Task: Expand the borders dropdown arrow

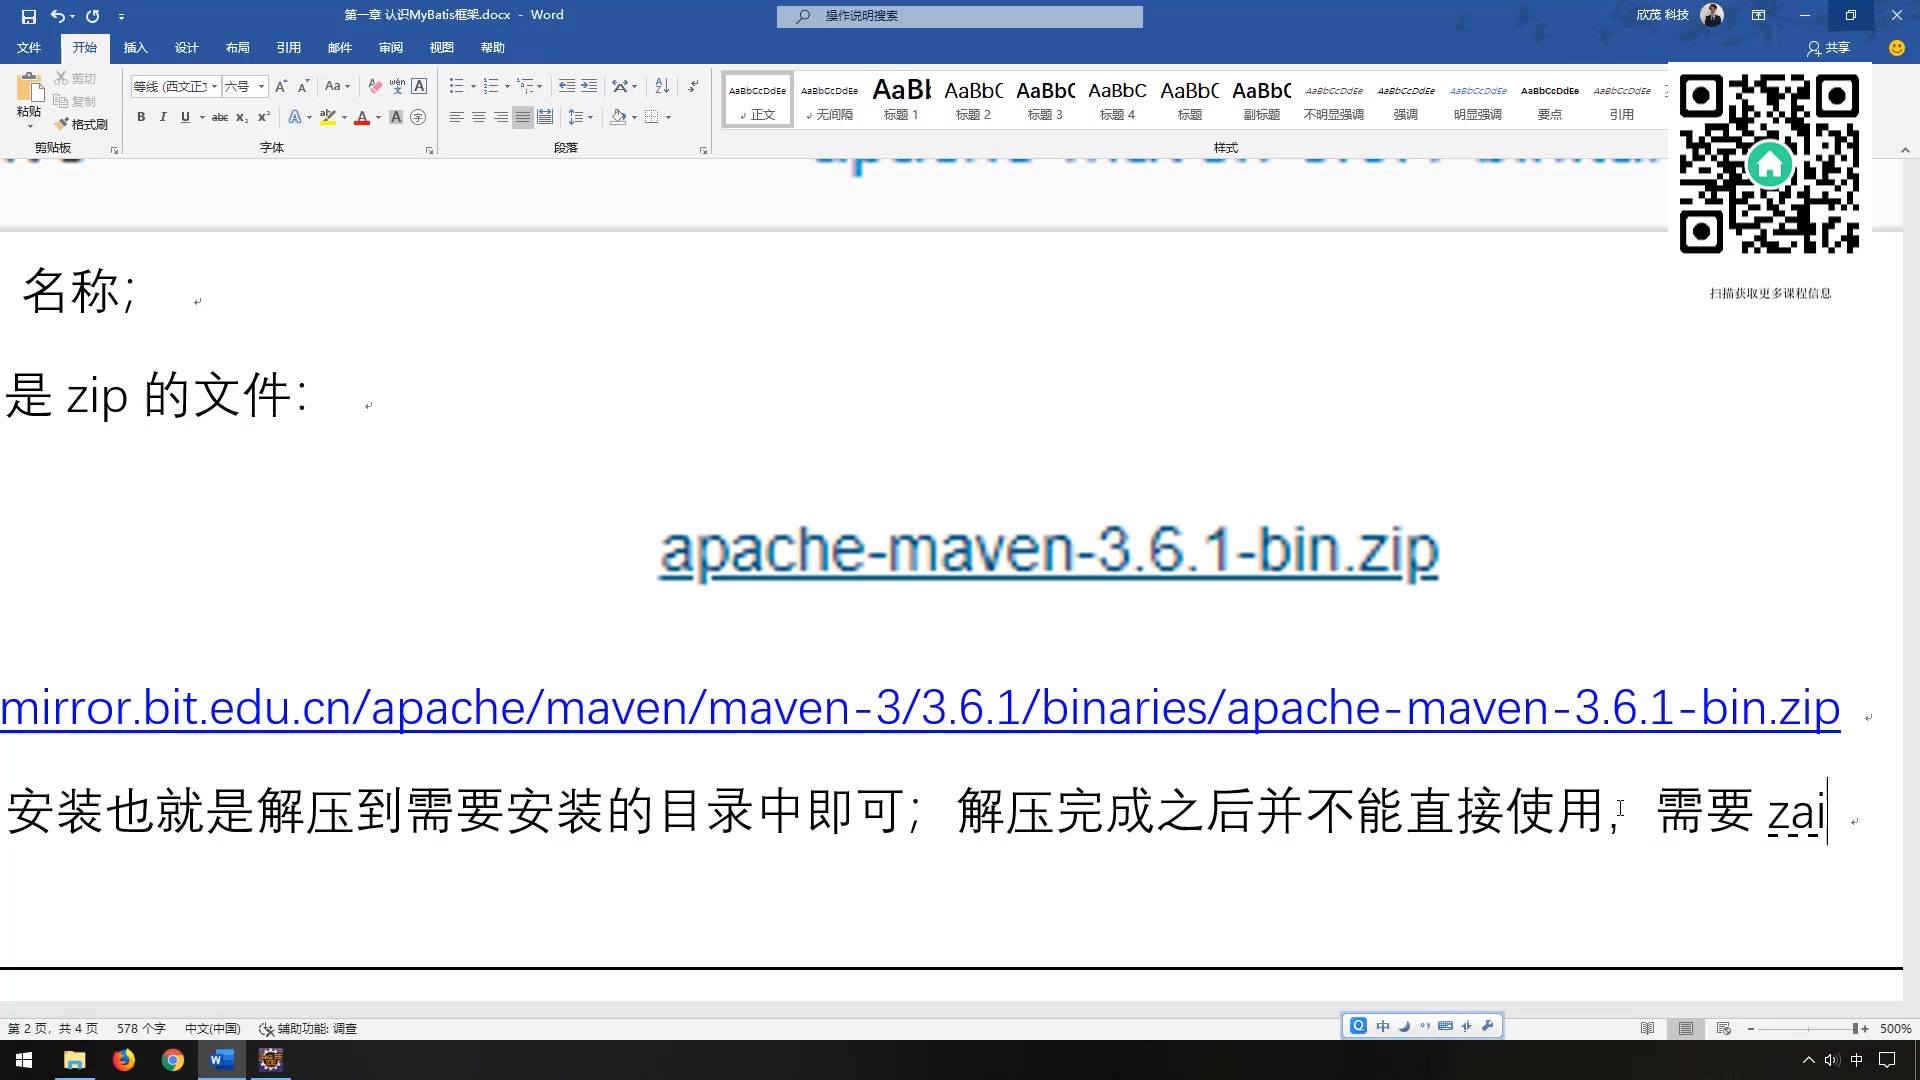Action: pos(668,117)
